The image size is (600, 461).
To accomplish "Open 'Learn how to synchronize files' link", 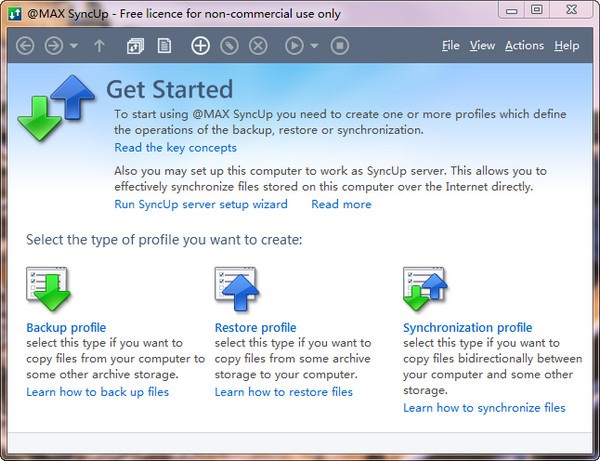I will click(x=484, y=407).
